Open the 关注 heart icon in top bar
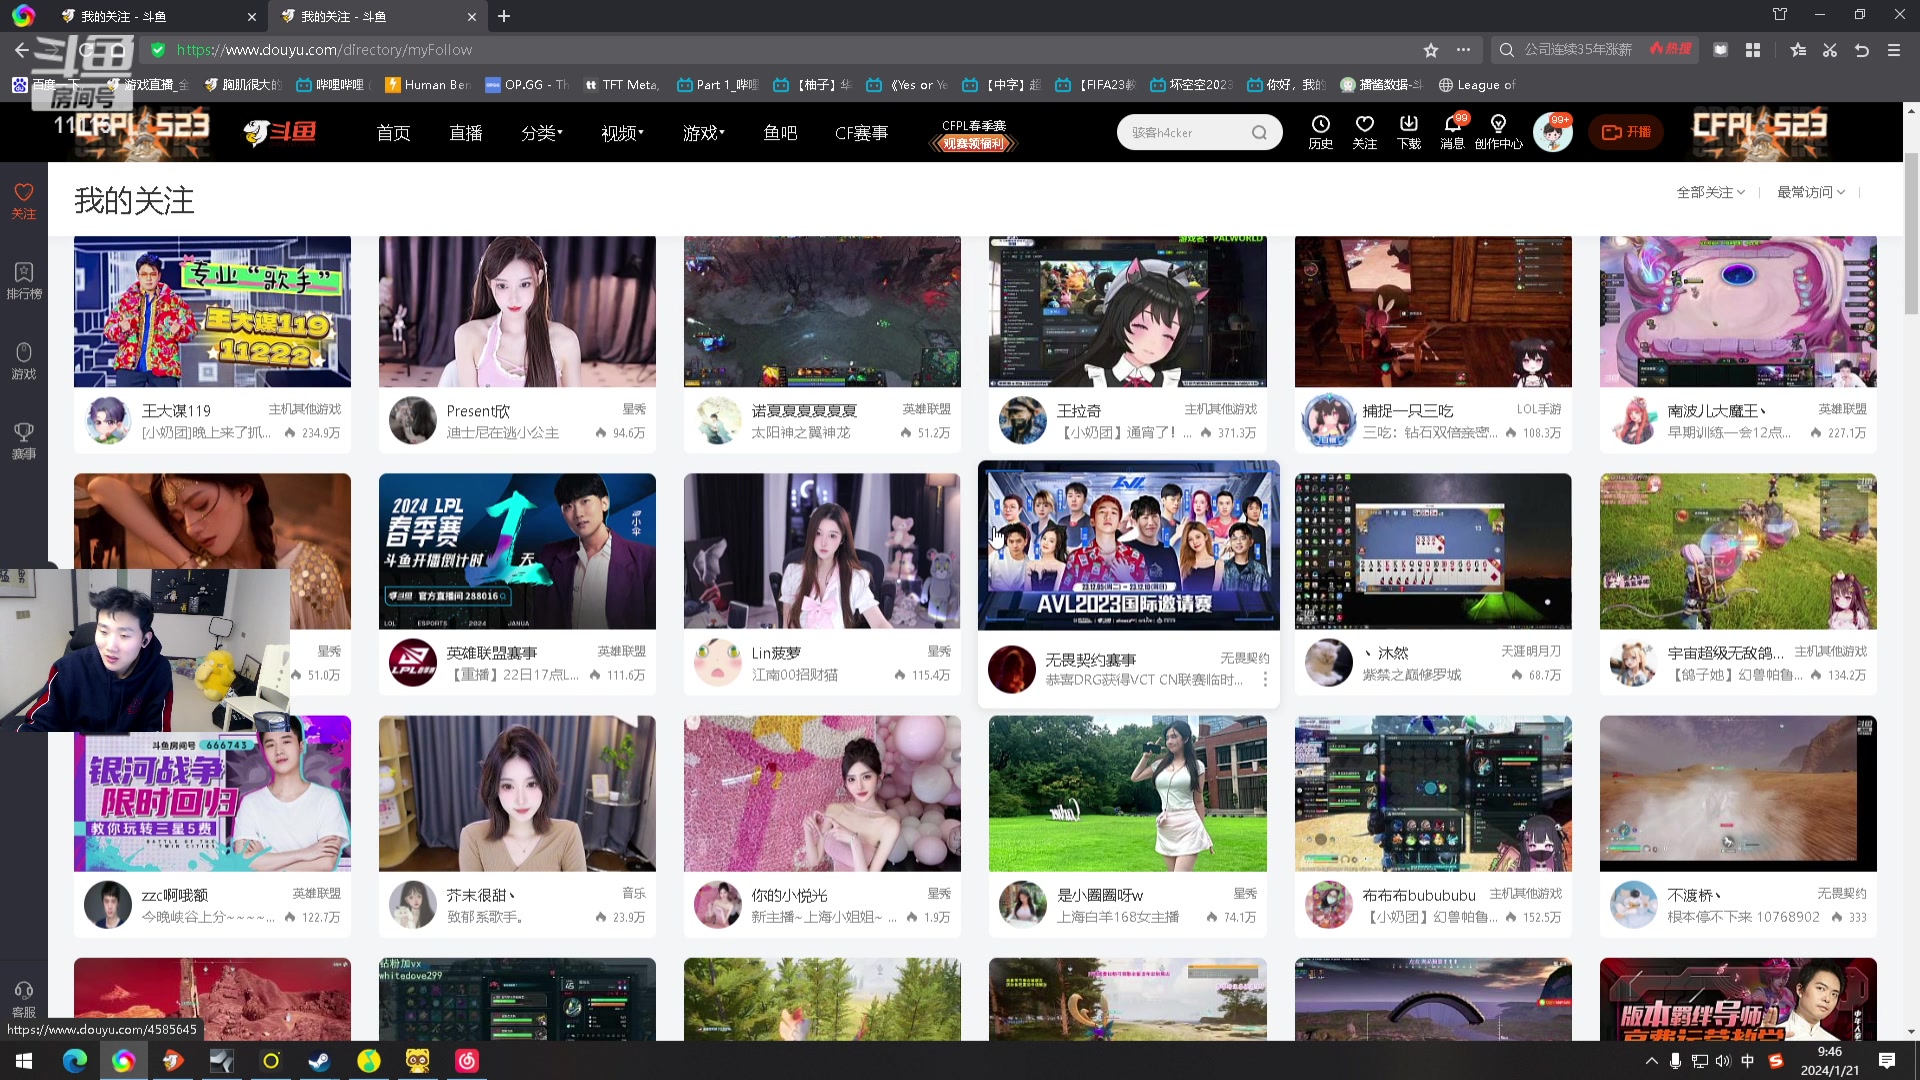Viewport: 1920px width, 1080px height. [1365, 132]
